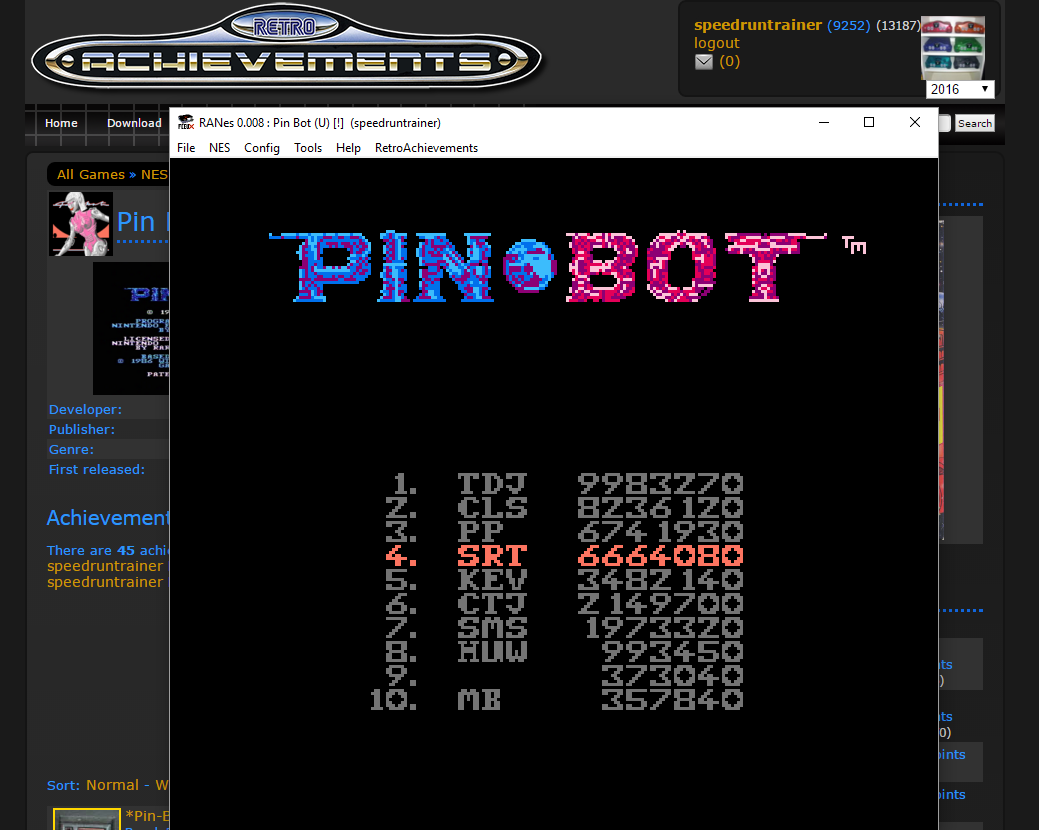
Task: Click the Pin-Bot achievement badge icon
Action: tap(86, 819)
